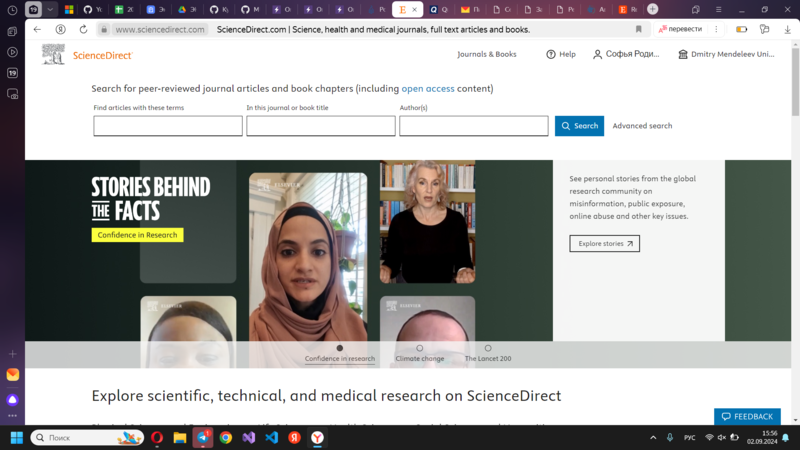The image size is (800, 450).
Task: Go back using the browser back arrow
Action: pos(37,29)
